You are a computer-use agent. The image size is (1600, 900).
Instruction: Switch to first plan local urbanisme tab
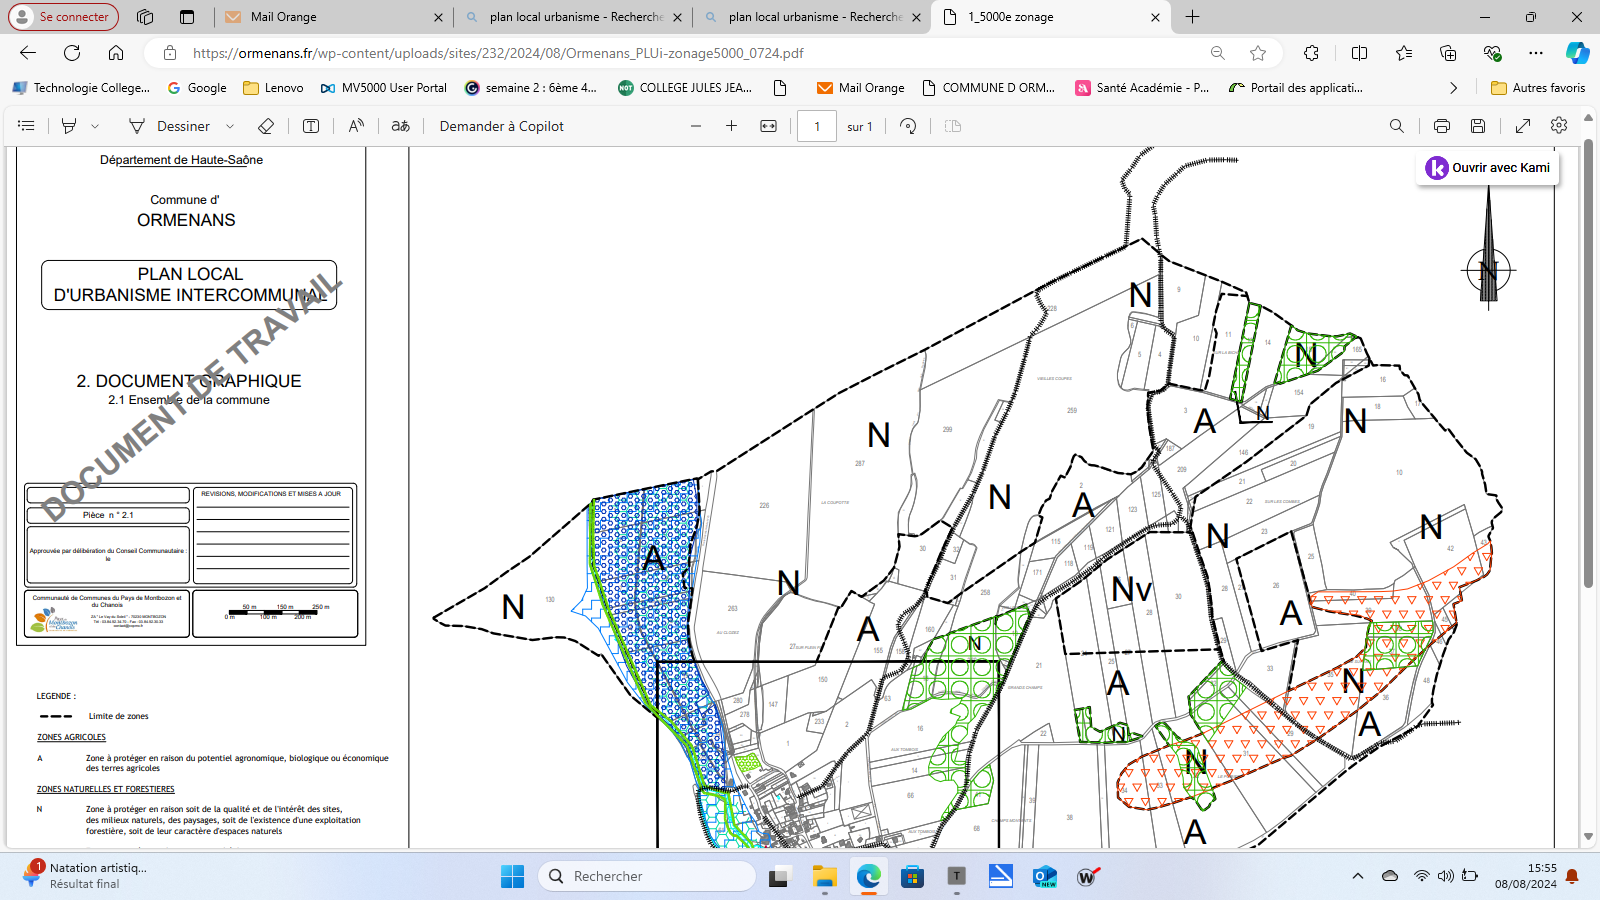(x=573, y=17)
